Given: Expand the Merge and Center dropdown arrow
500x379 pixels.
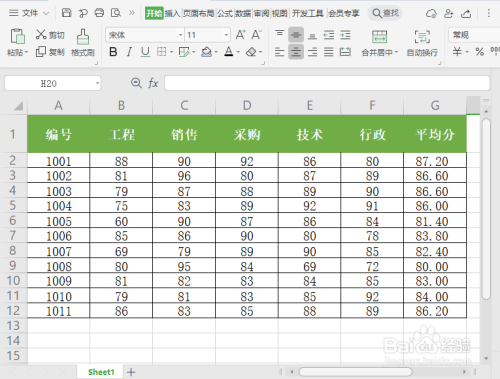Looking at the screenshot, I should 396,52.
